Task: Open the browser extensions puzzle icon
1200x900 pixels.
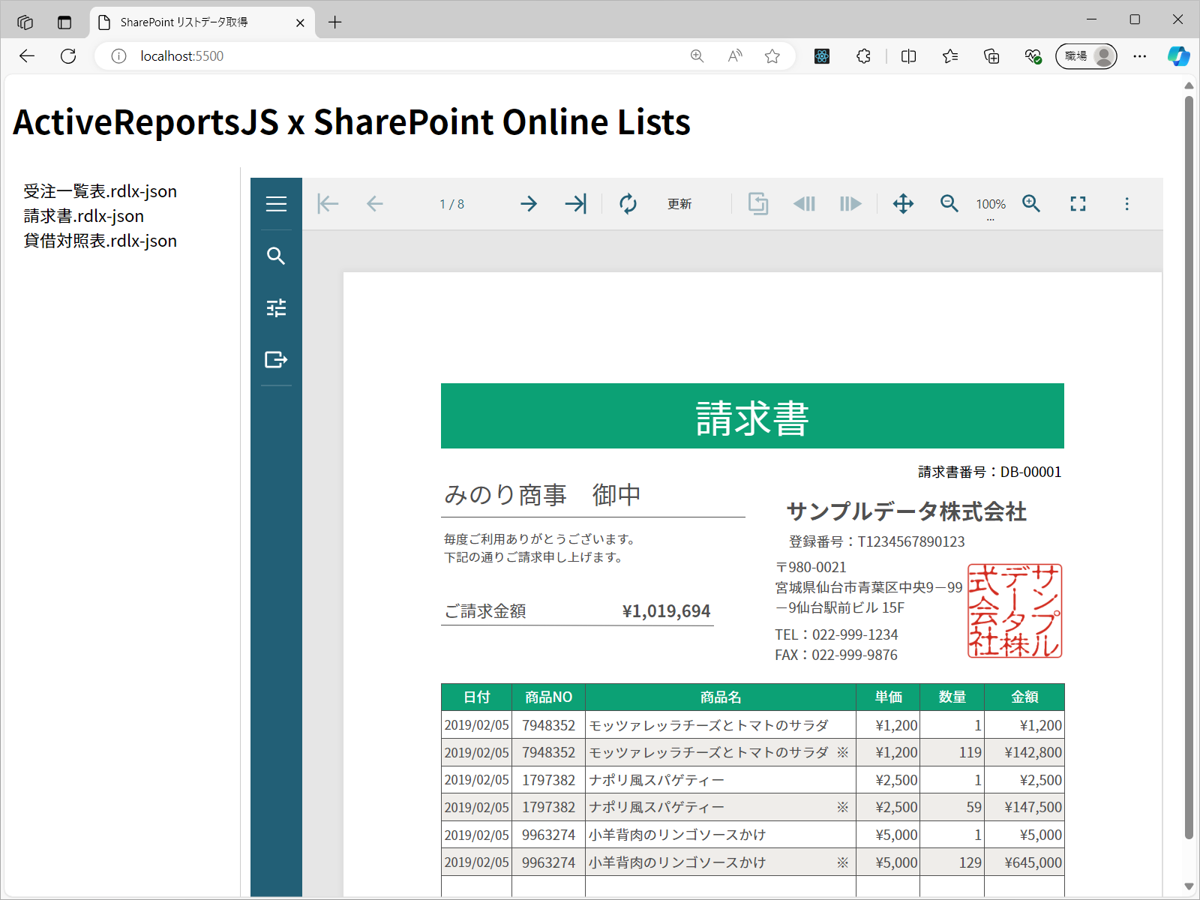Action: coord(864,56)
